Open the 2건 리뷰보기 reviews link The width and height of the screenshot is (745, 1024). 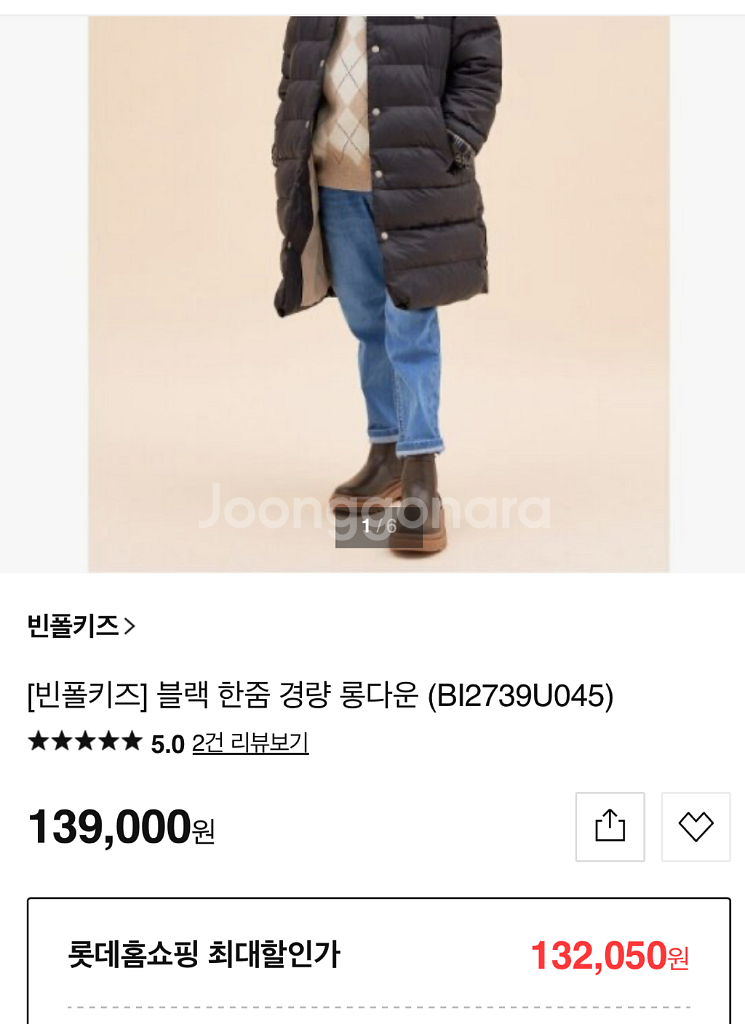pos(250,743)
